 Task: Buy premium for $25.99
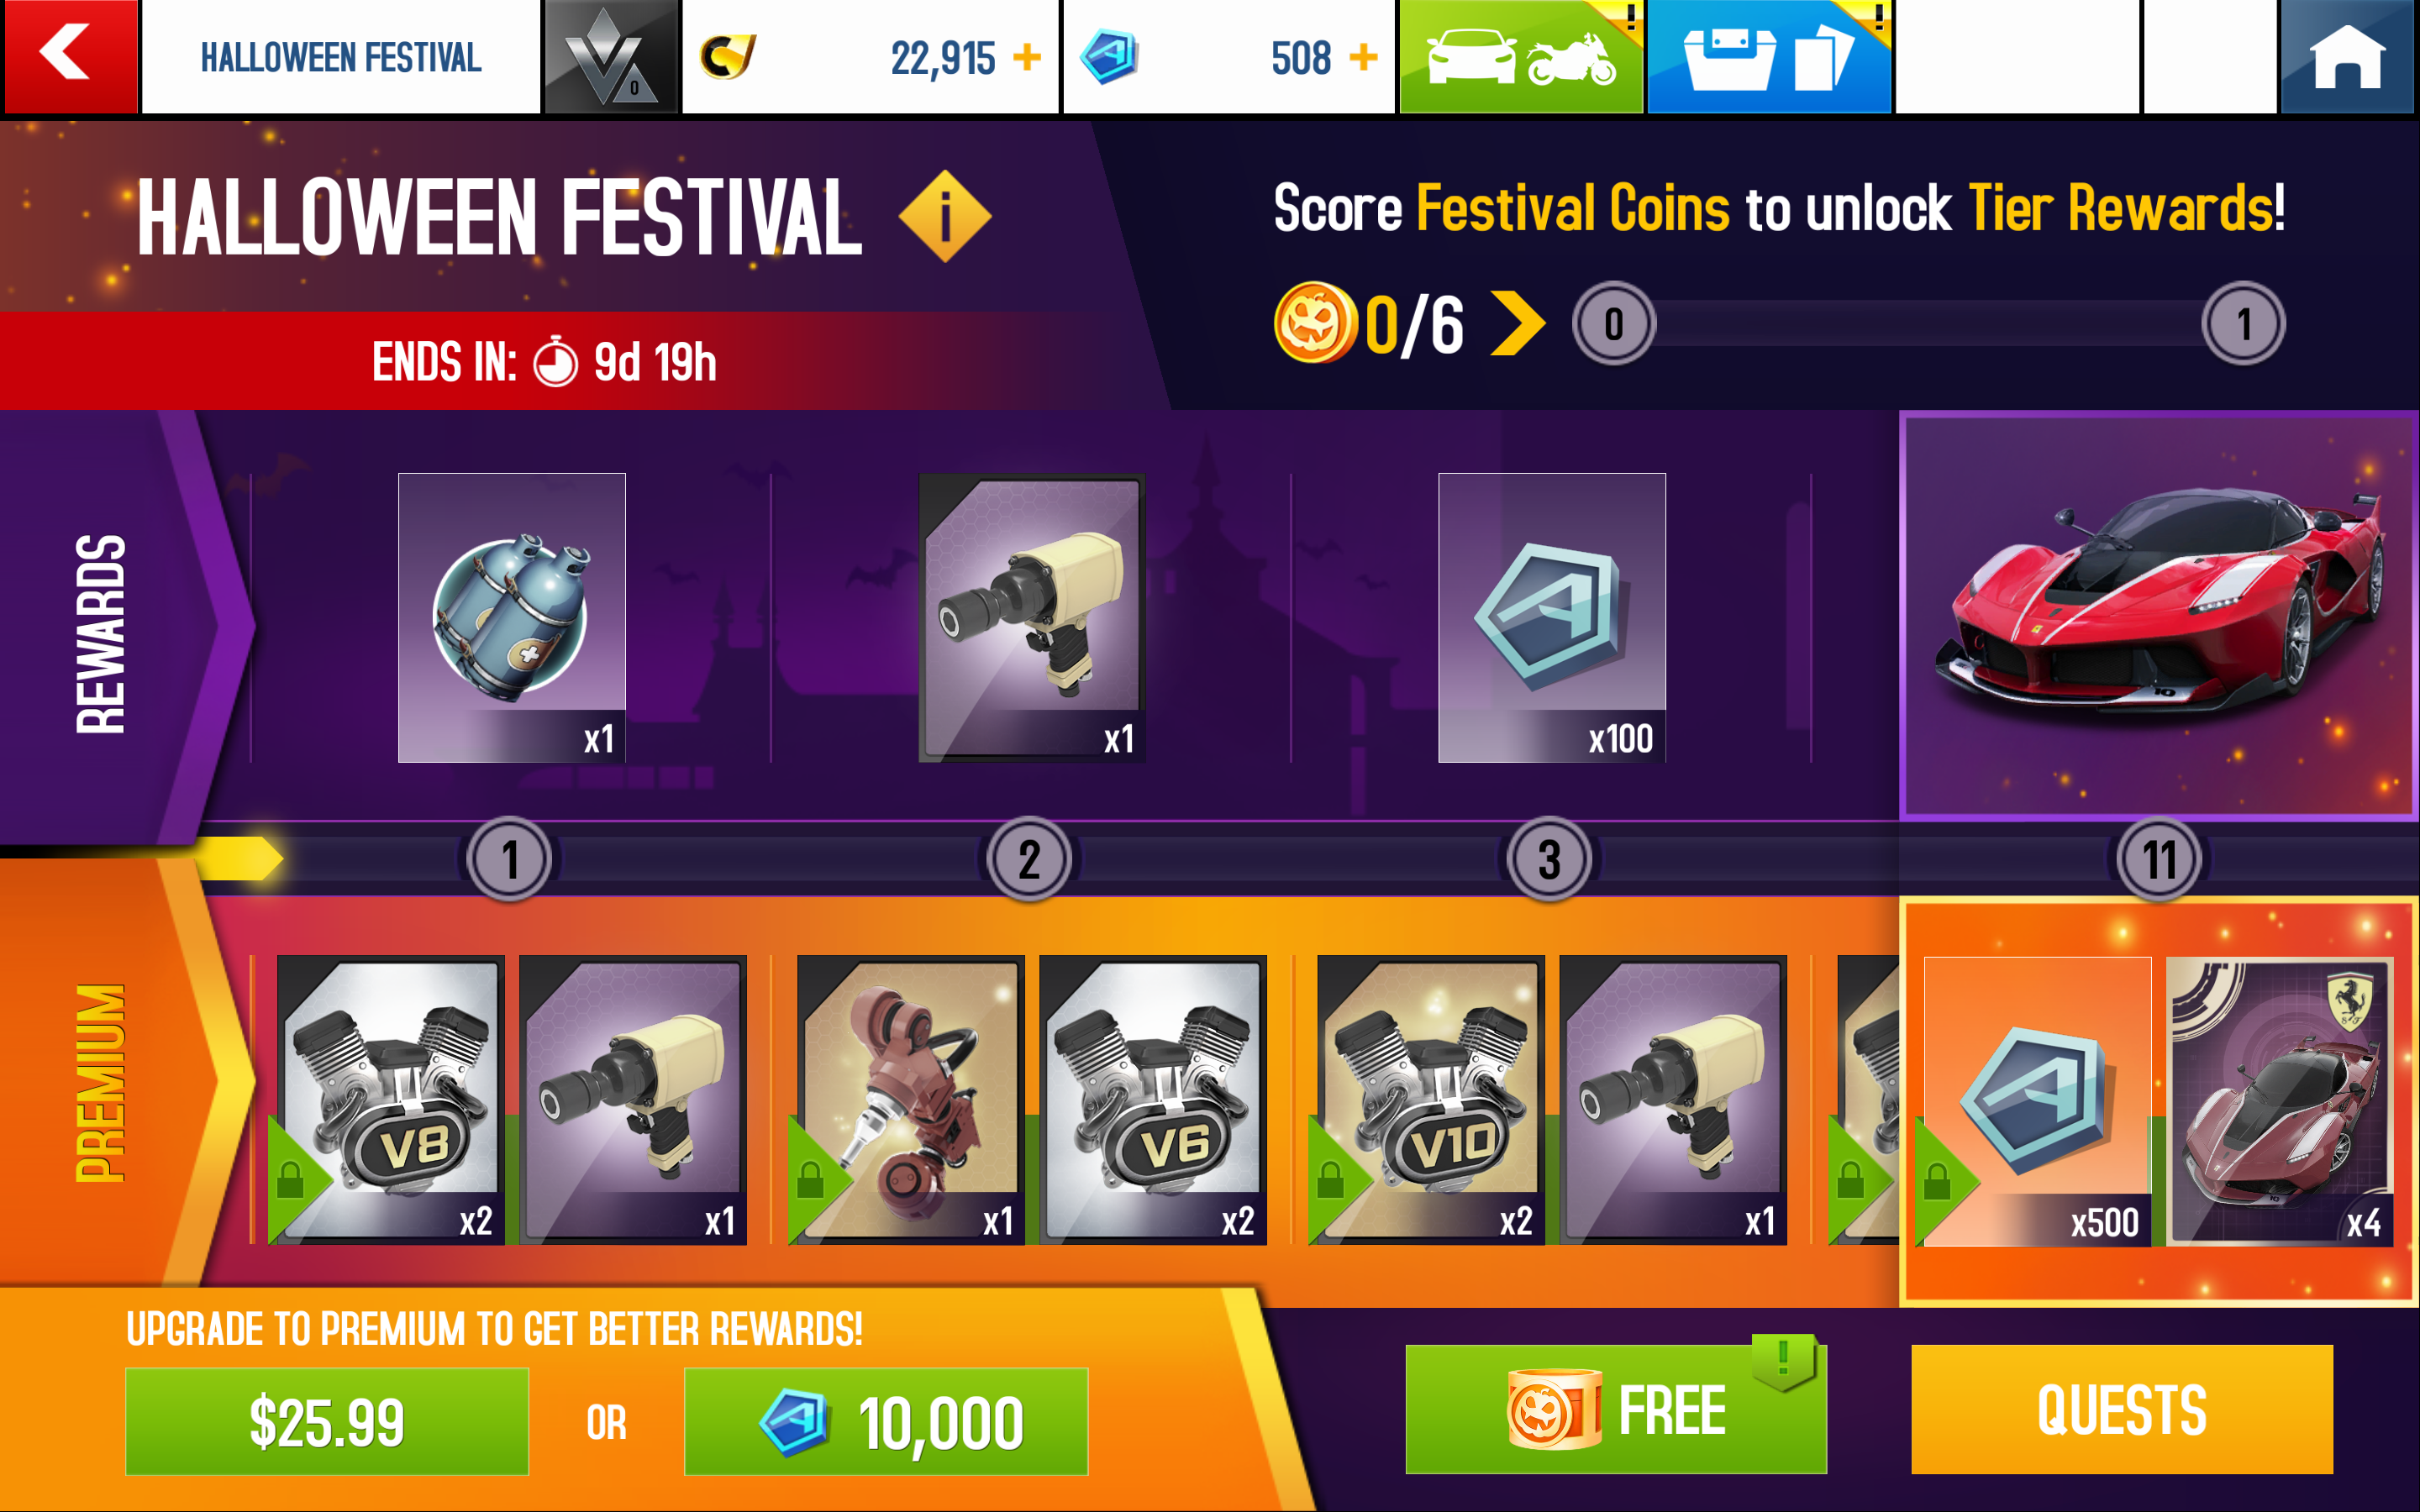tap(327, 1421)
